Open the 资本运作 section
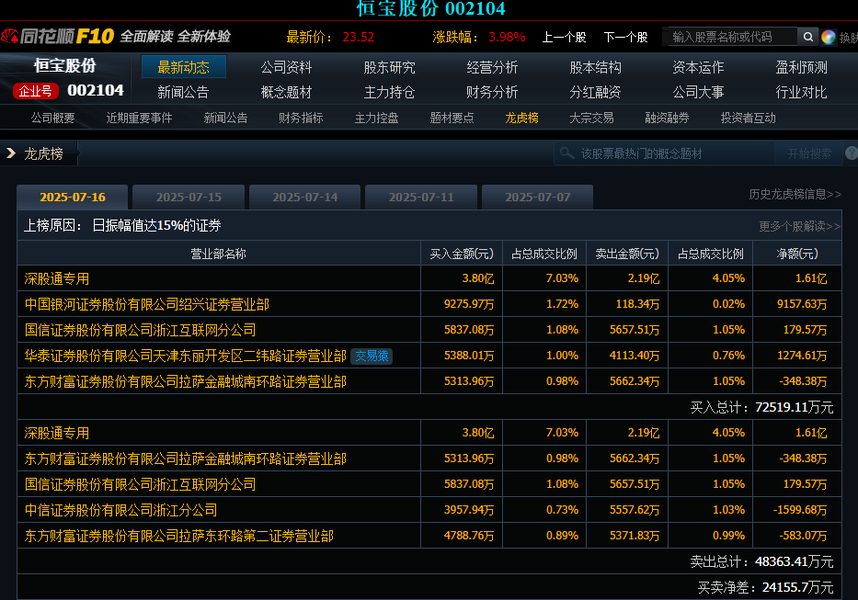 (x=698, y=67)
